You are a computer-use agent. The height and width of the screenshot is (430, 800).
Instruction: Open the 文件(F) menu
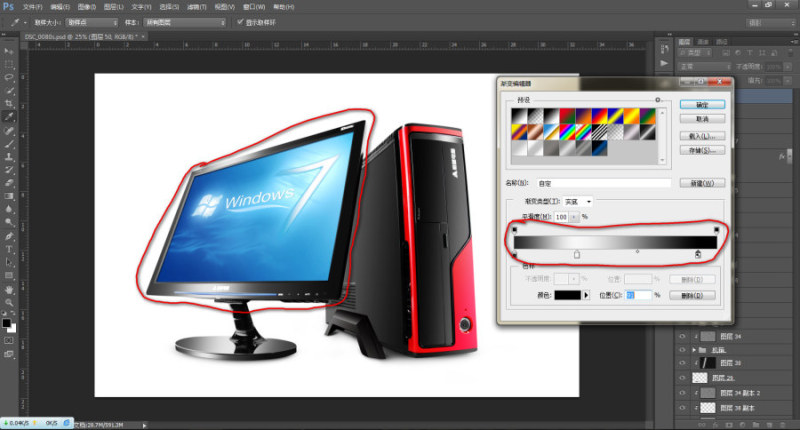pyautogui.click(x=33, y=7)
